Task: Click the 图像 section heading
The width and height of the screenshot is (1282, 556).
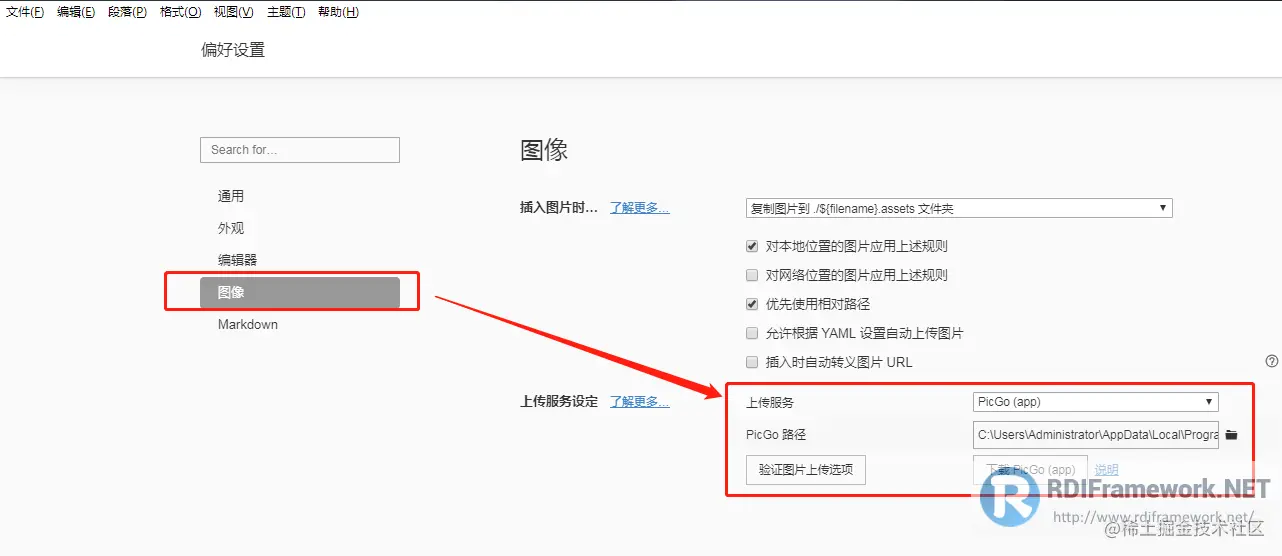Action: point(544,150)
